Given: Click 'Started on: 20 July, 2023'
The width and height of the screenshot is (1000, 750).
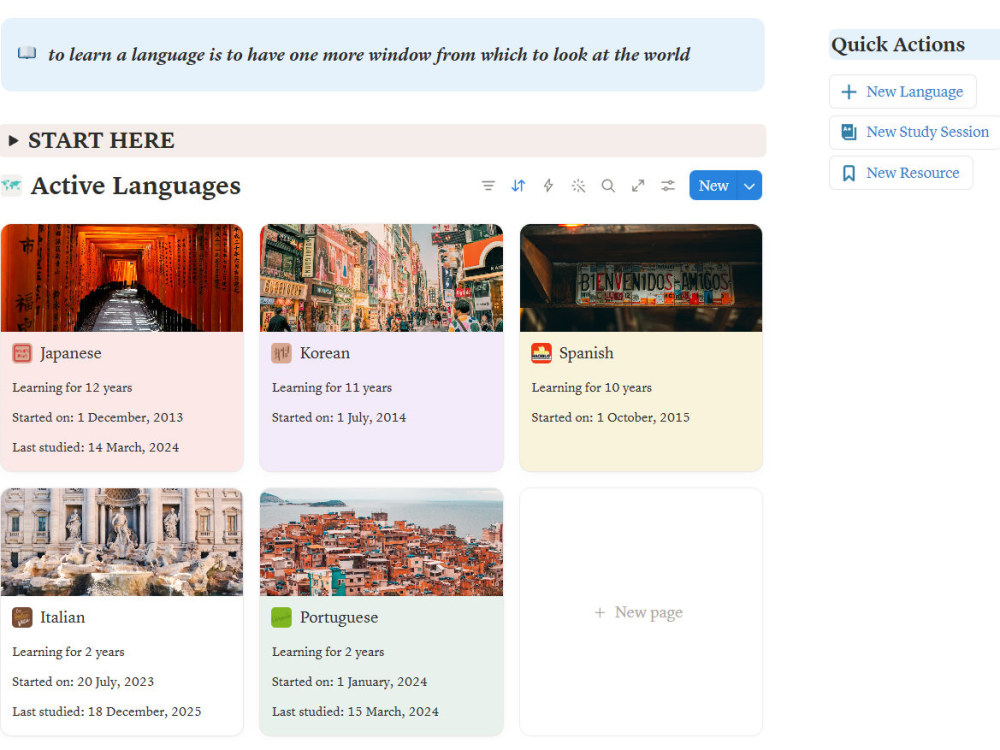Looking at the screenshot, I should tap(83, 681).
